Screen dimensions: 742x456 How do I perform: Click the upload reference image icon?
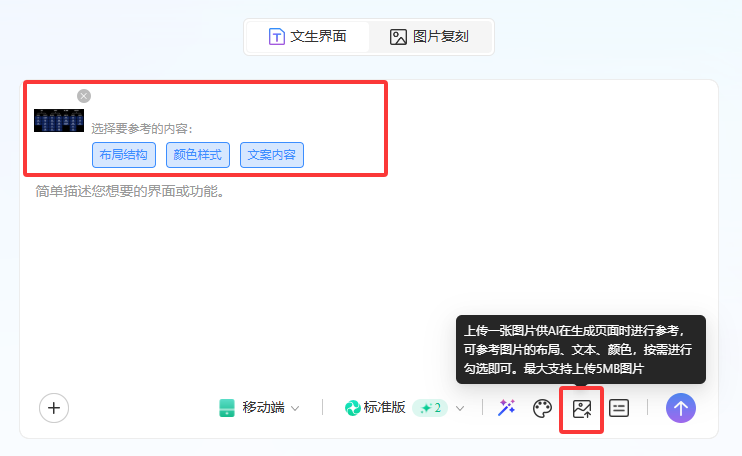tap(581, 408)
